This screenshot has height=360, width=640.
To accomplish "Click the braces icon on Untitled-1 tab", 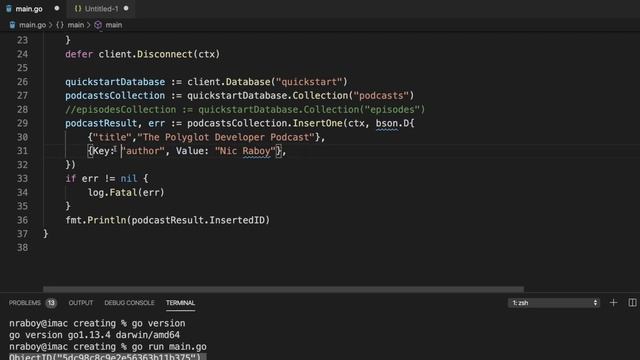I will [x=78, y=9].
